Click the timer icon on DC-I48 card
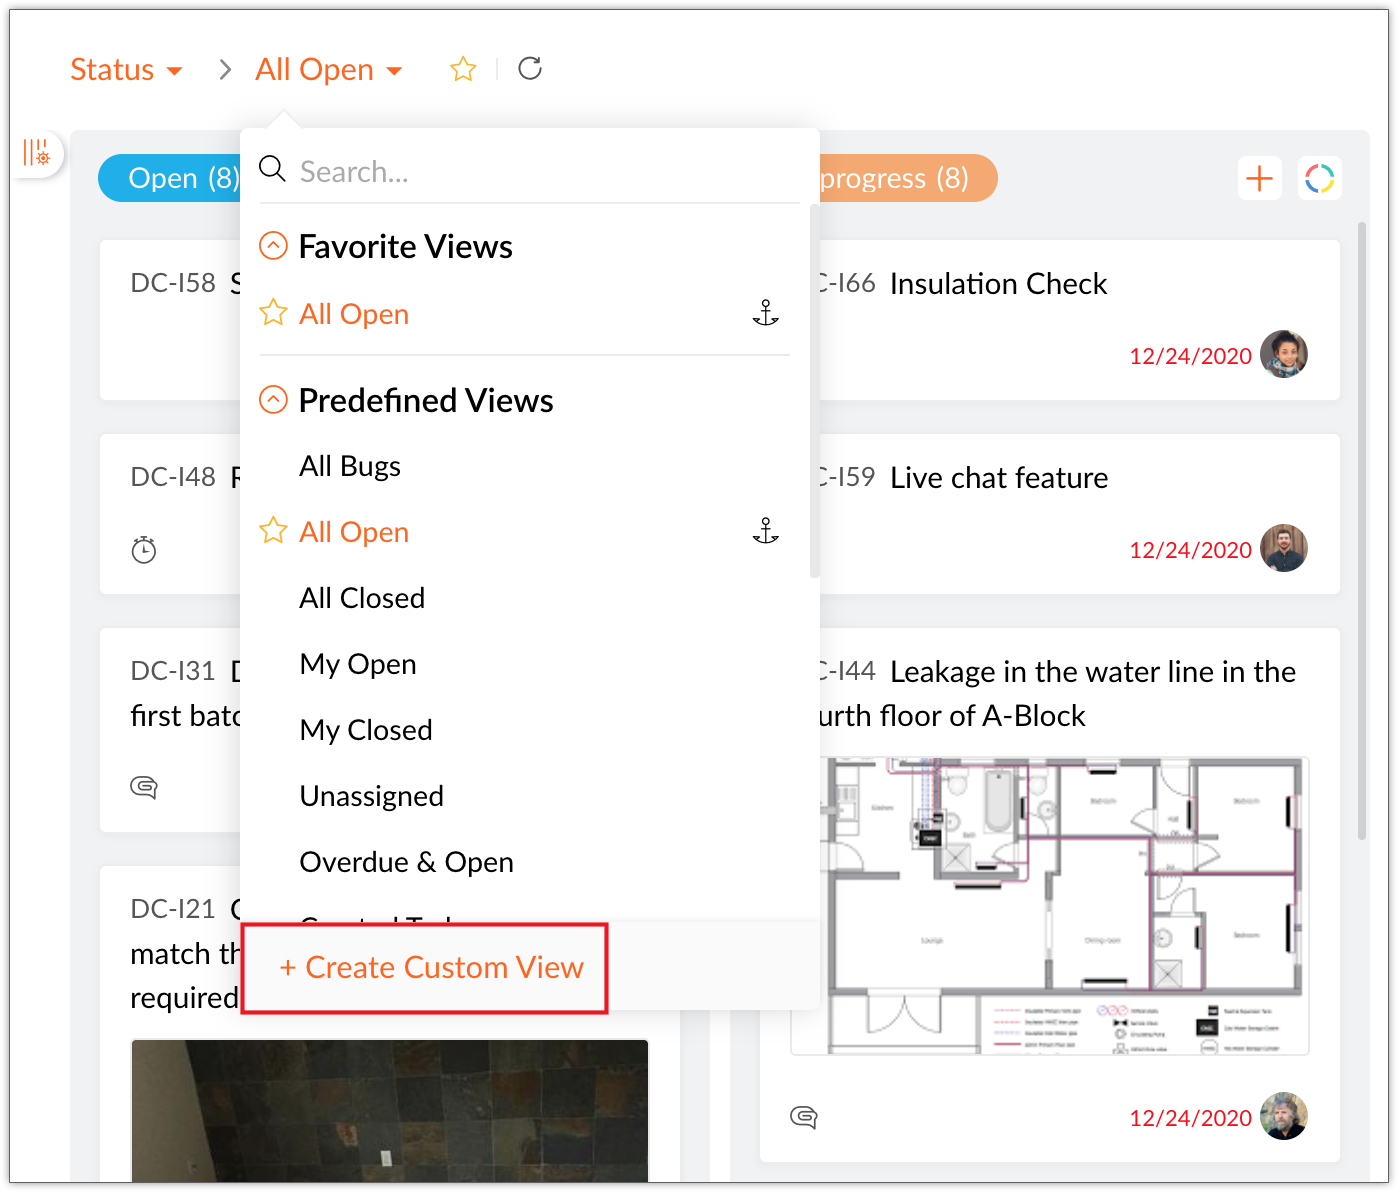1398x1192 pixels. point(144,550)
